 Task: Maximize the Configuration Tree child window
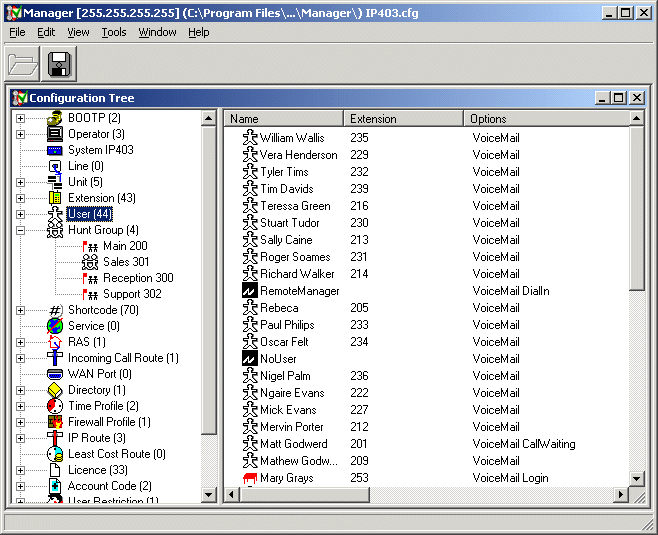pyautogui.click(x=619, y=98)
